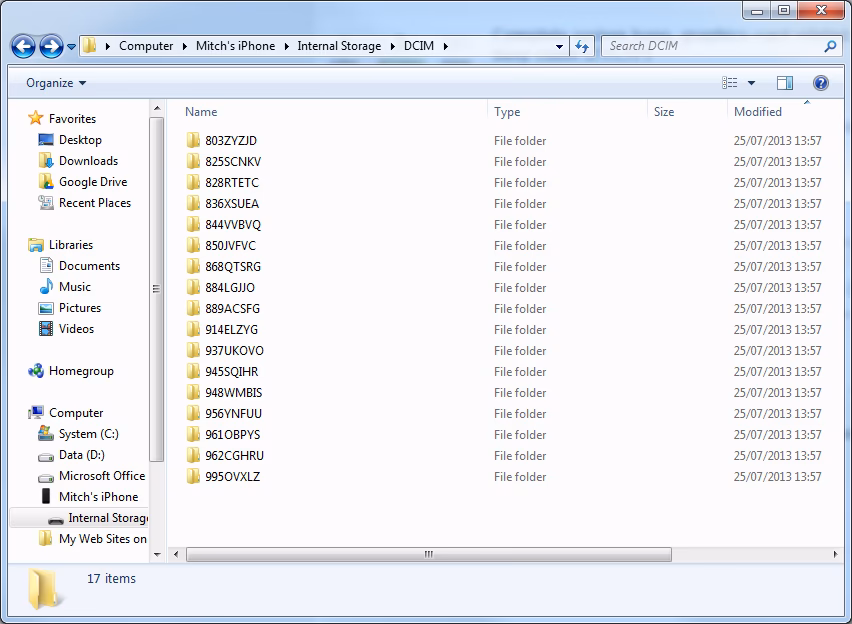
Task: Open the Organize menu
Action: pyautogui.click(x=56, y=83)
